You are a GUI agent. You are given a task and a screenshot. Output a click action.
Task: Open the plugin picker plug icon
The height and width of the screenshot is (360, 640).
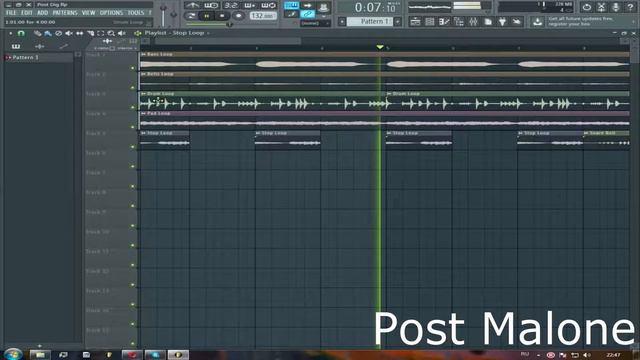tap(502, 22)
